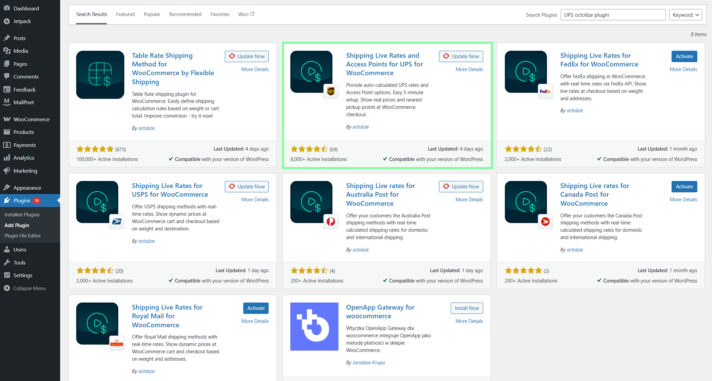Open the Plugins menu with update badge
The height and width of the screenshot is (381, 712).
pyautogui.click(x=30, y=200)
